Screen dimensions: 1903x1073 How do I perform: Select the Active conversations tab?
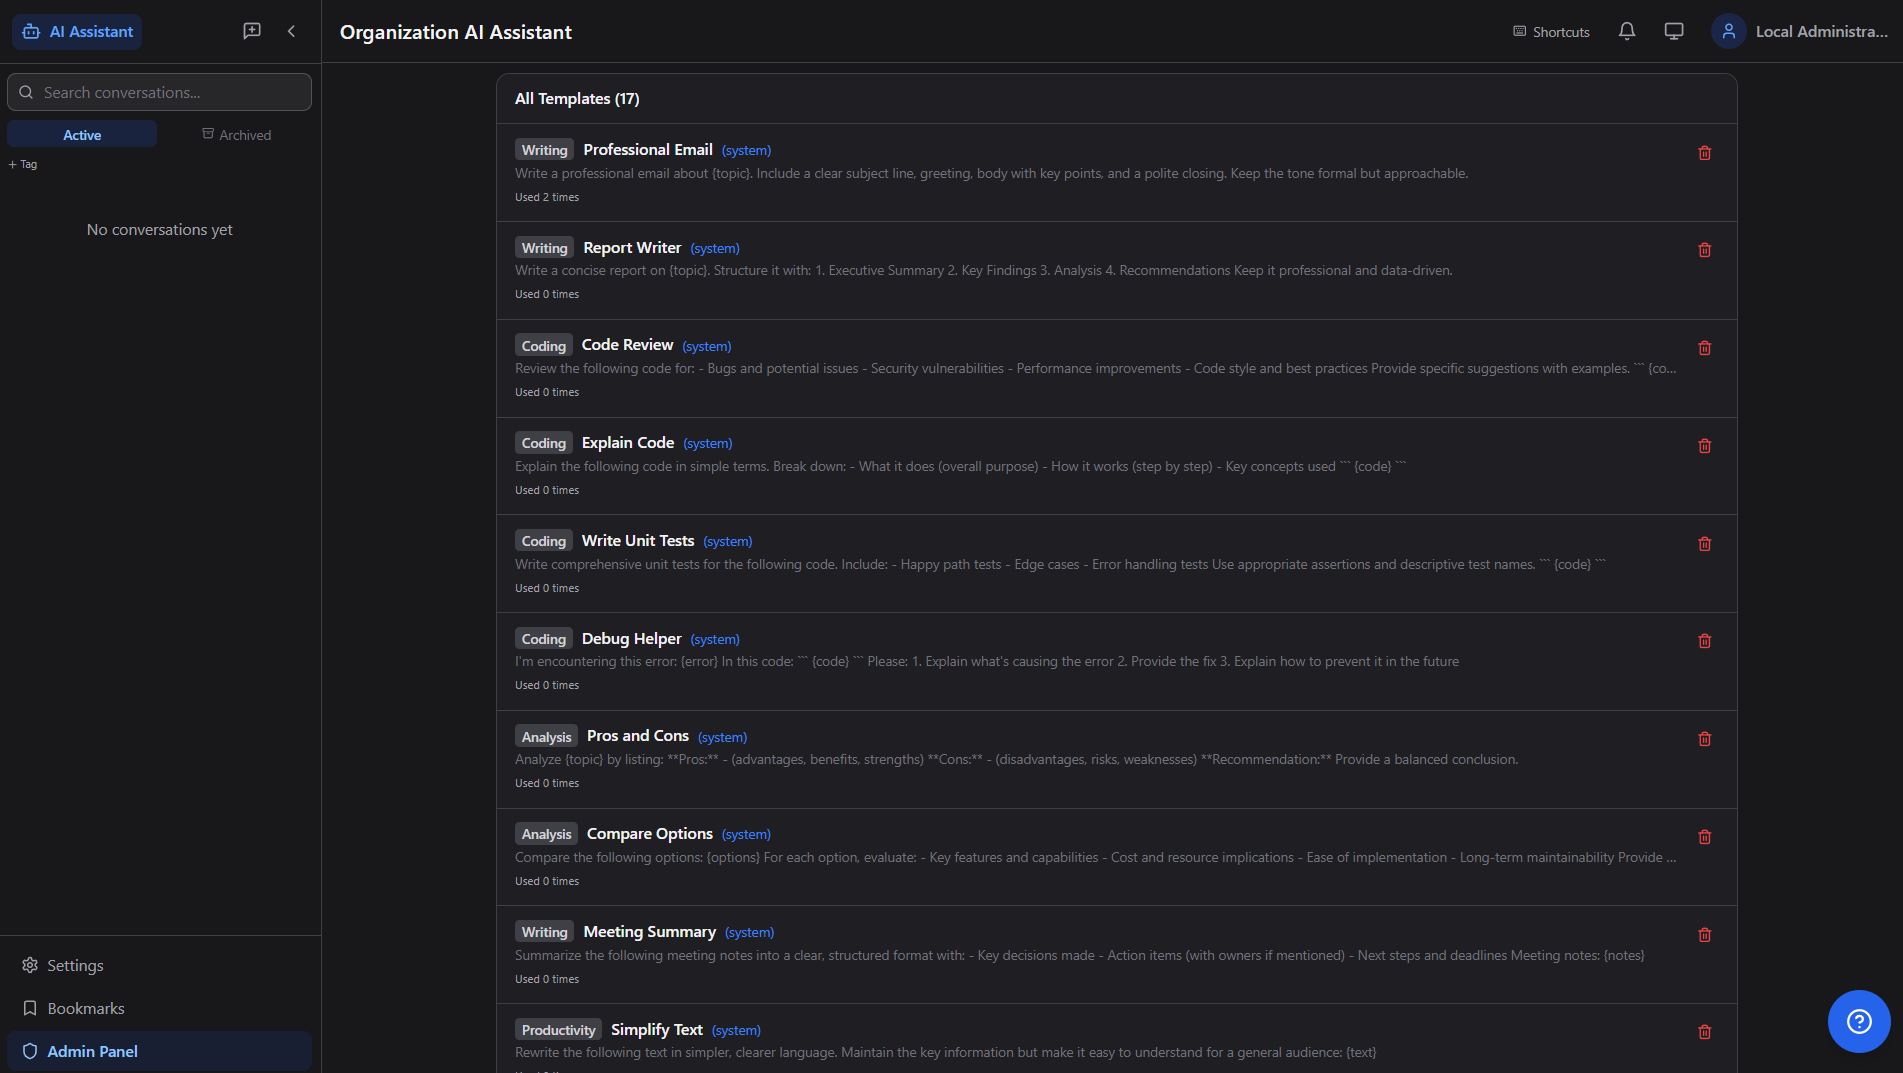pos(82,135)
